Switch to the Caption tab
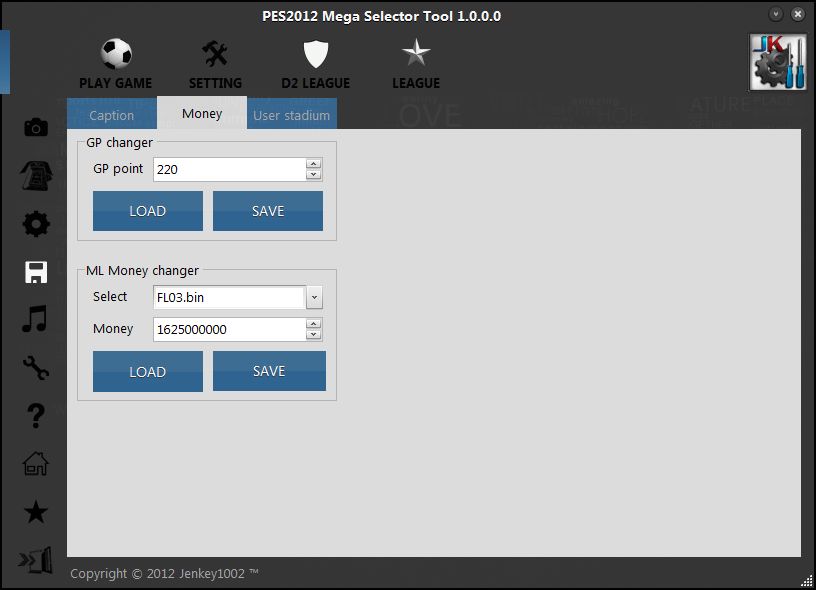Screen dimensions: 816x590 click(x=112, y=115)
